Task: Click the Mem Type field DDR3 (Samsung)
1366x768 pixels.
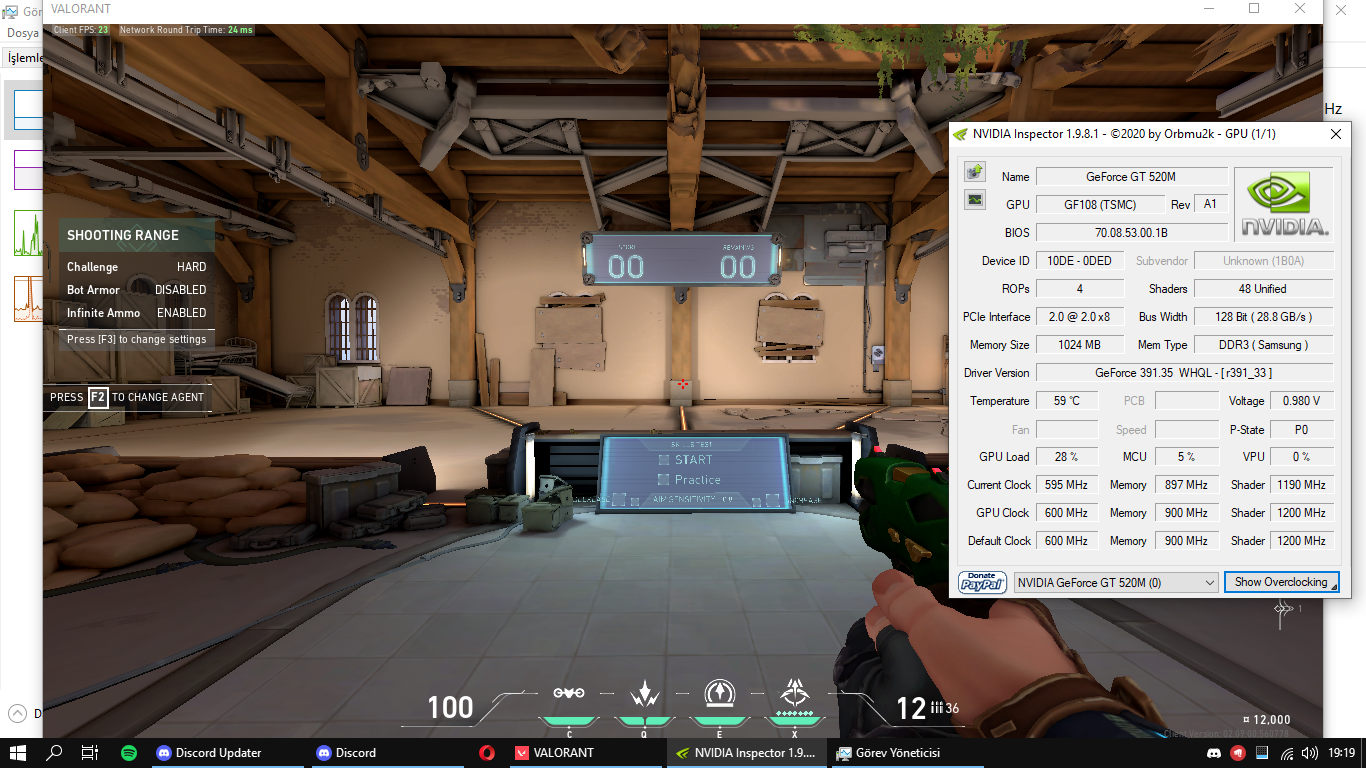Action: click(x=1263, y=345)
